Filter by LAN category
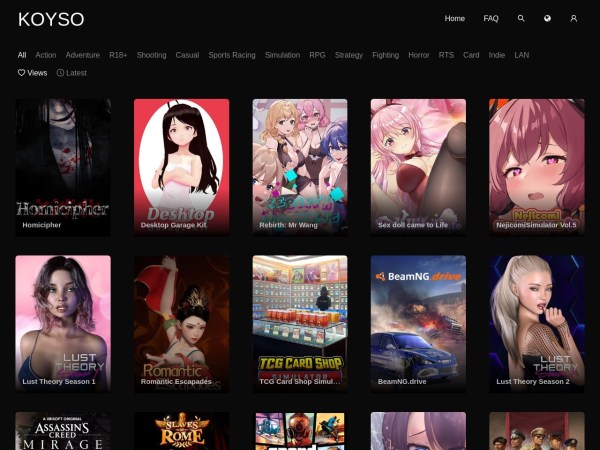Screen dimensions: 600x450 click(522, 55)
